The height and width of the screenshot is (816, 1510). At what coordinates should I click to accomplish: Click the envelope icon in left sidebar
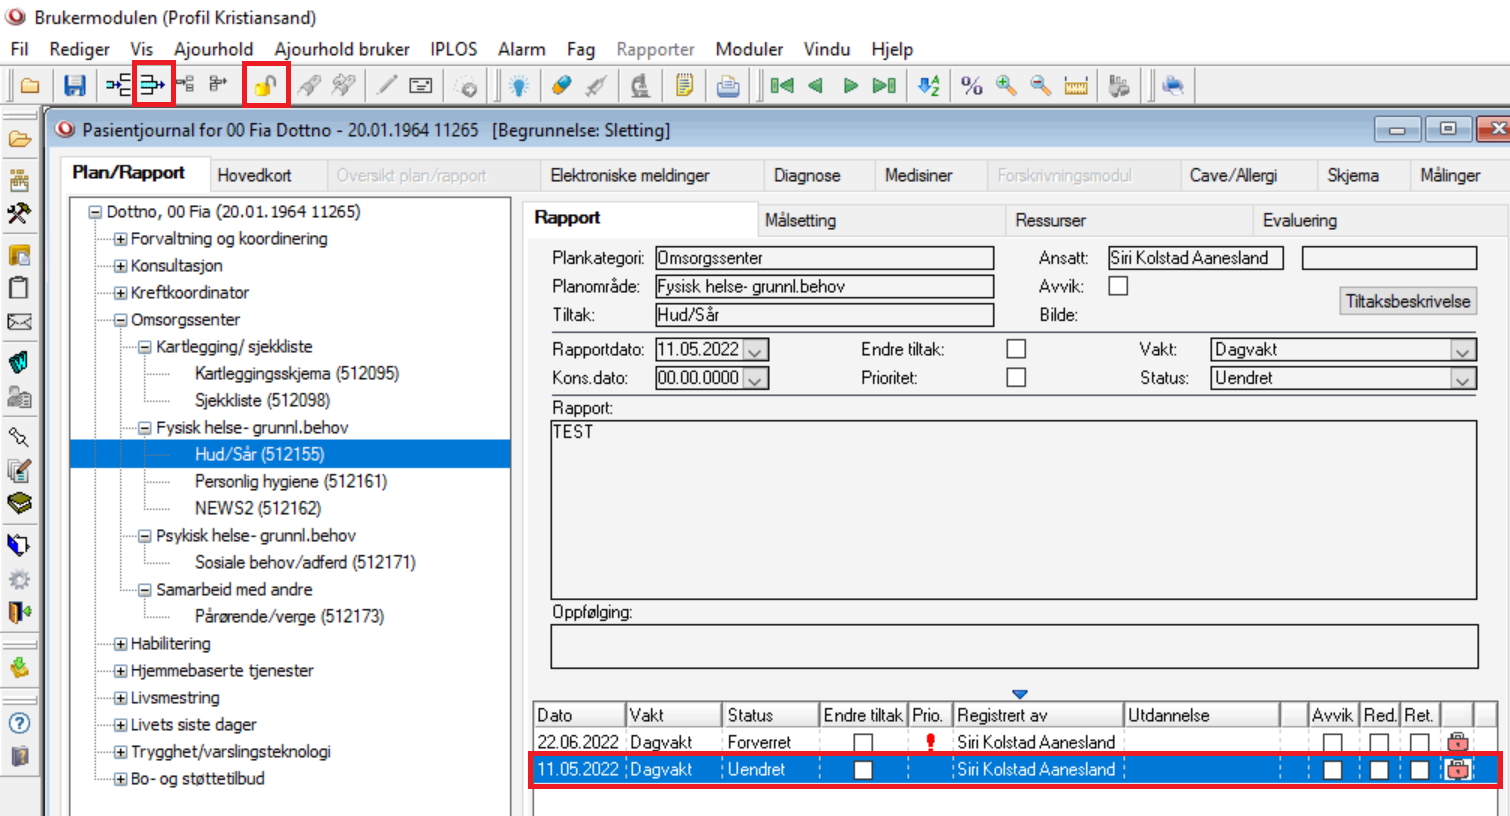point(19,322)
